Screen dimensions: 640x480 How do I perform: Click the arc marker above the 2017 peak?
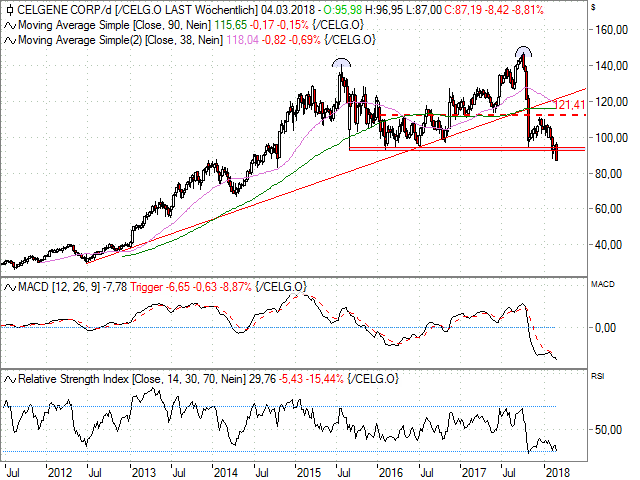[523, 51]
